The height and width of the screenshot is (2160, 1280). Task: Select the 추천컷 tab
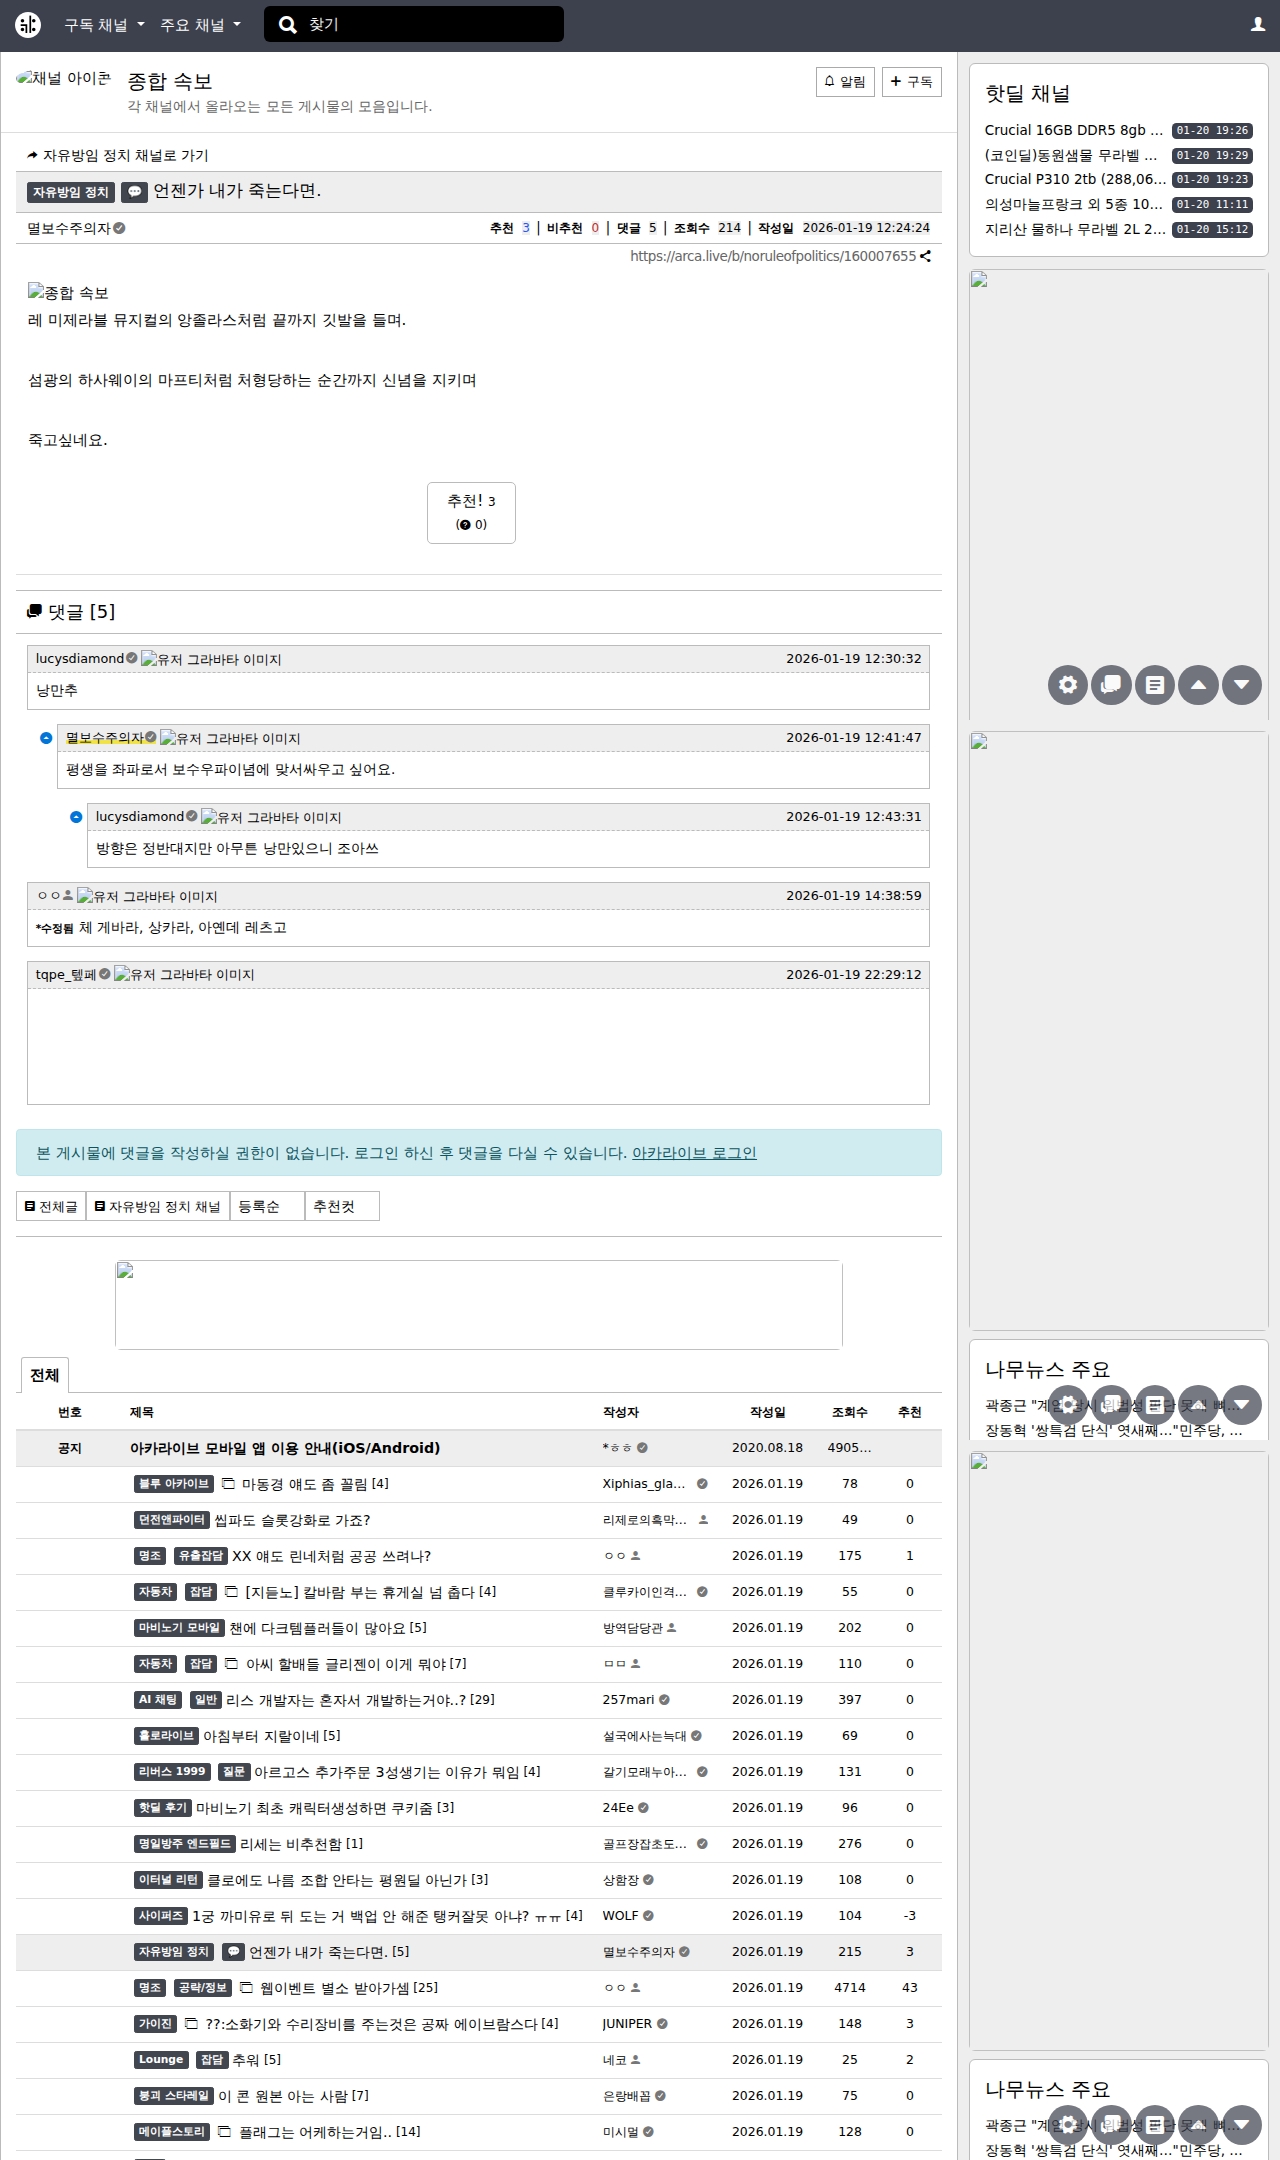pos(342,1207)
